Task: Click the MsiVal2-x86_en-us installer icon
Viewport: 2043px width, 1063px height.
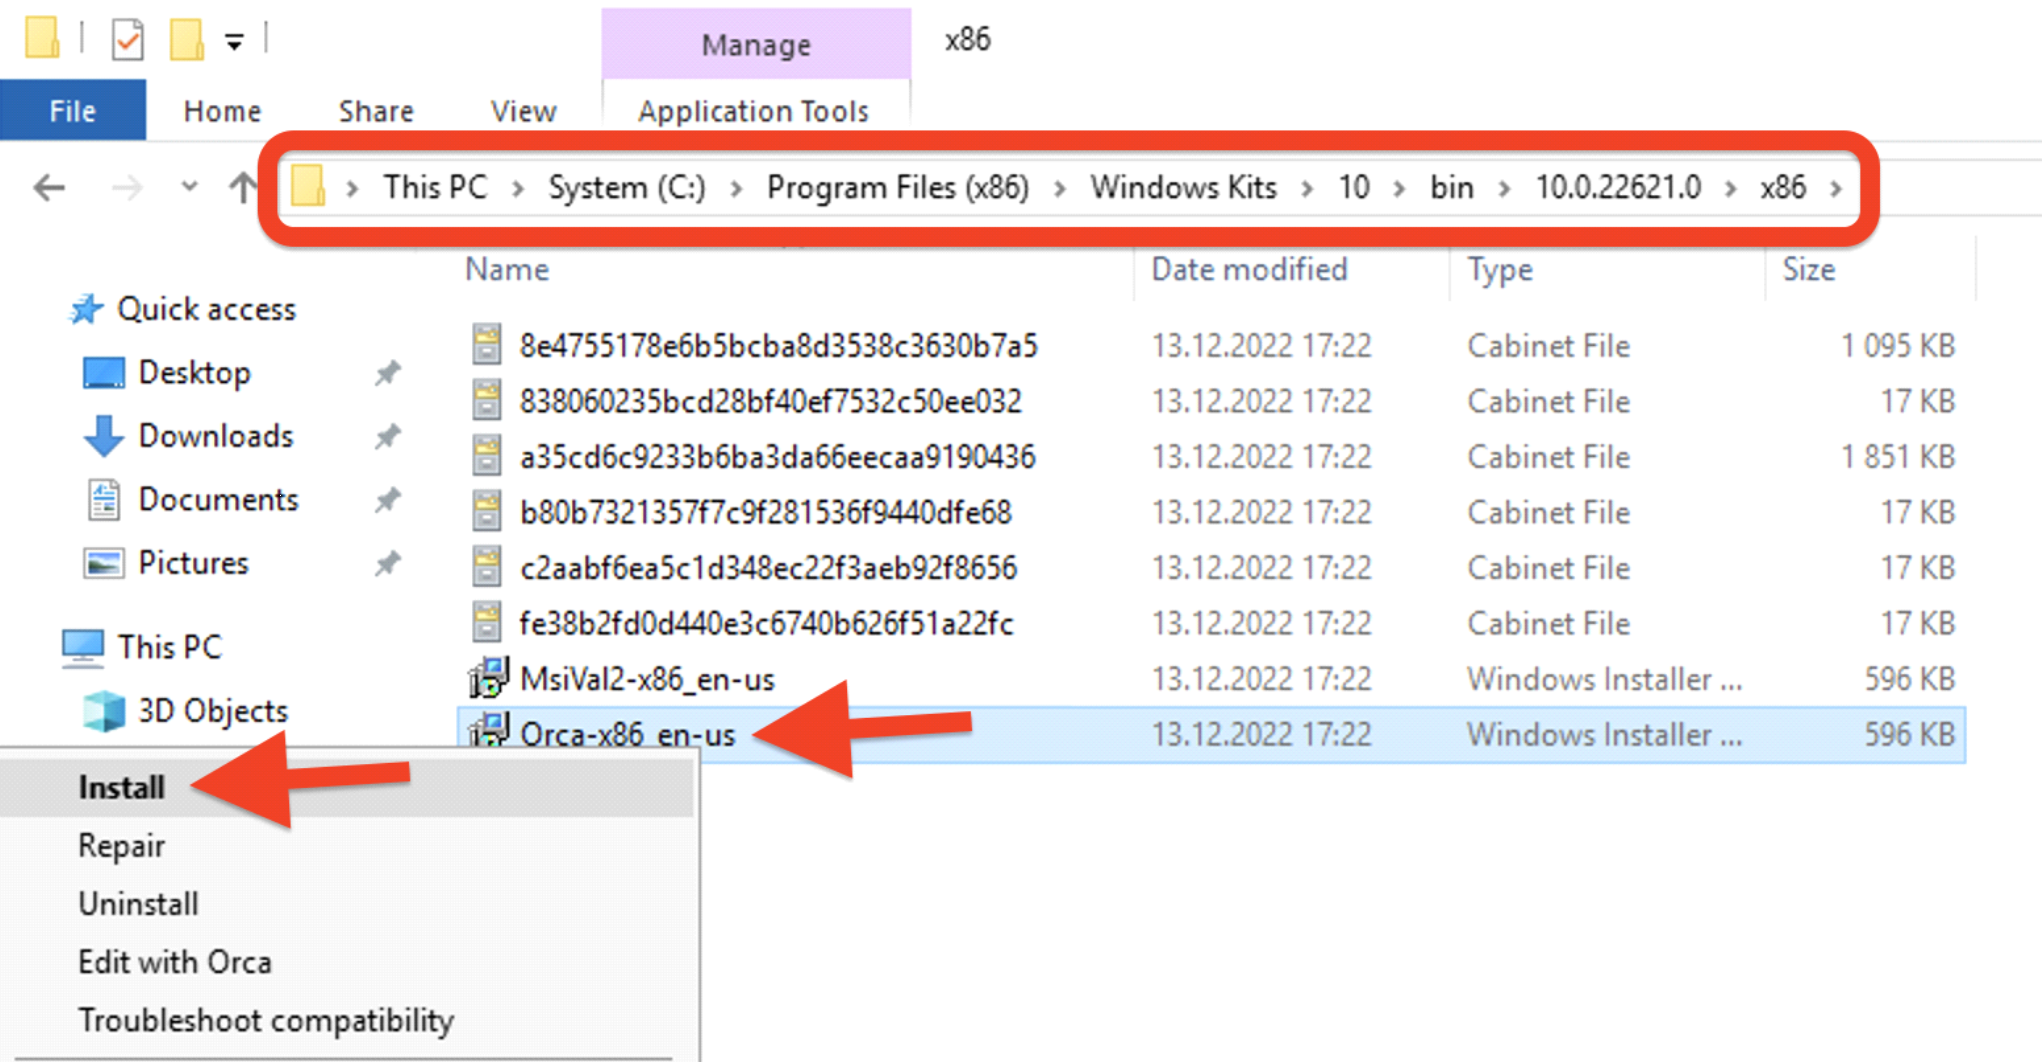Action: click(x=488, y=679)
